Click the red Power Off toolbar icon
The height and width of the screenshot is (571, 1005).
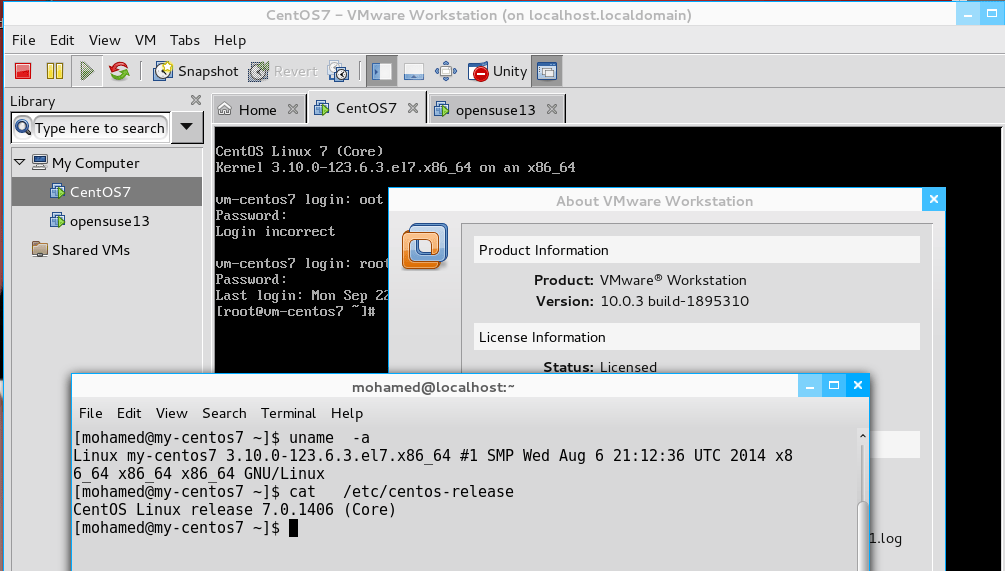point(24,71)
